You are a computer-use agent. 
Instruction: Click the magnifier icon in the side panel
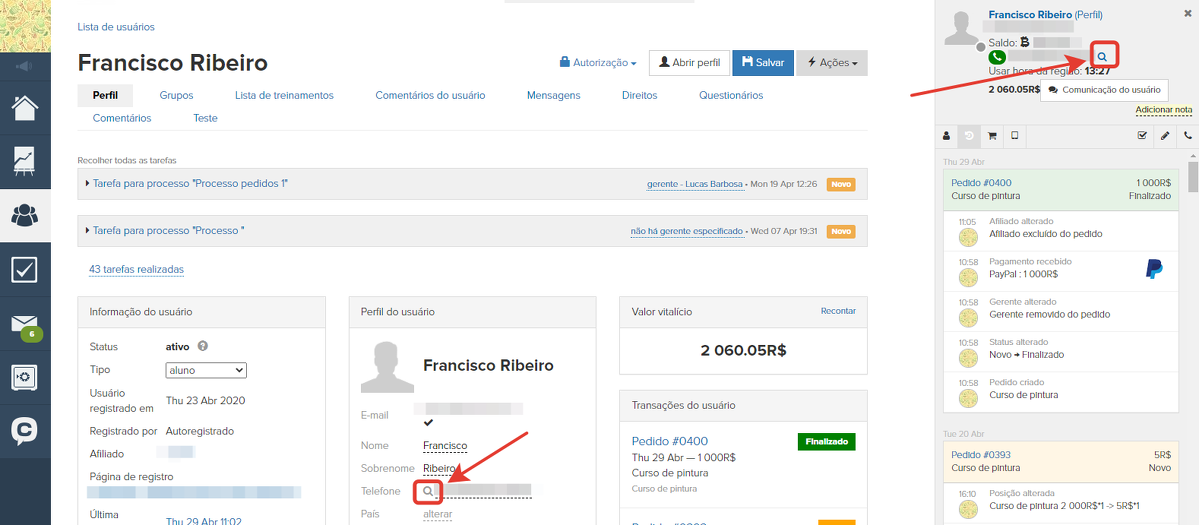click(1102, 57)
